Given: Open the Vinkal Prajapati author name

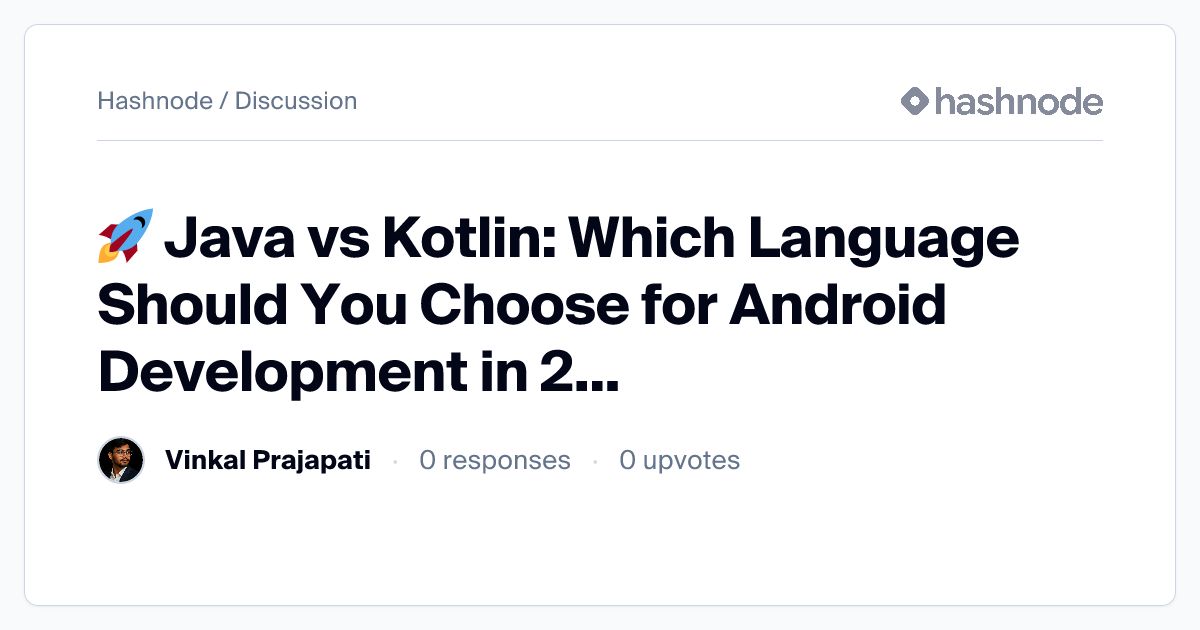Looking at the screenshot, I should click(268, 460).
